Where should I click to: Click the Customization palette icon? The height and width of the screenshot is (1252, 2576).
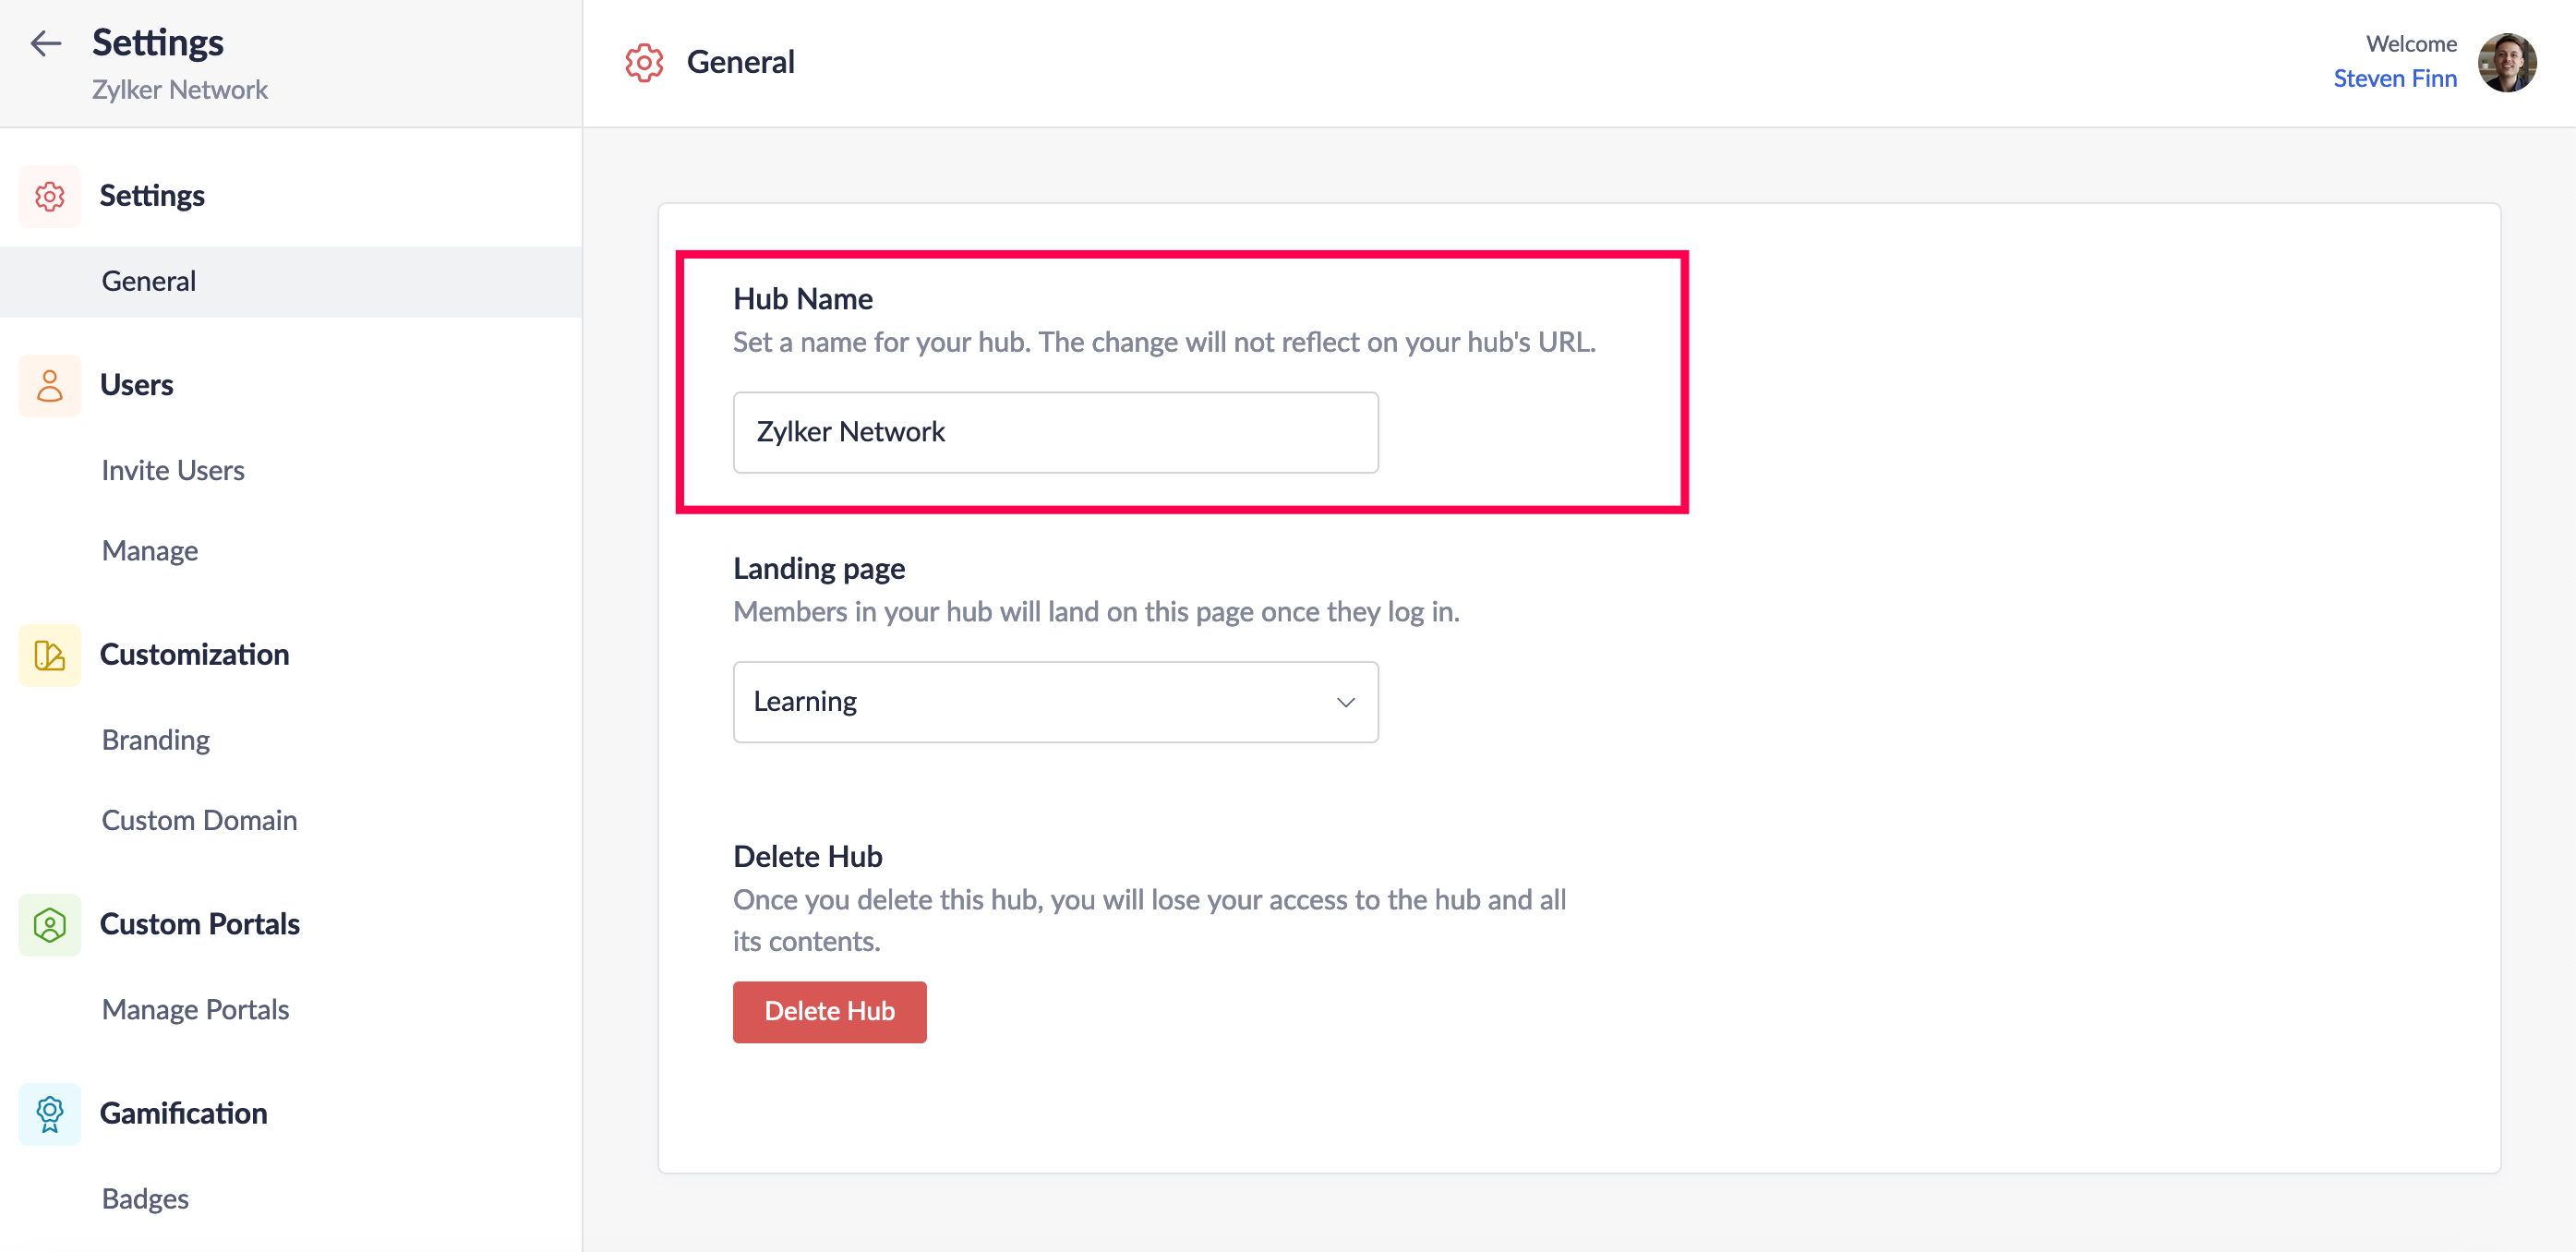[50, 655]
